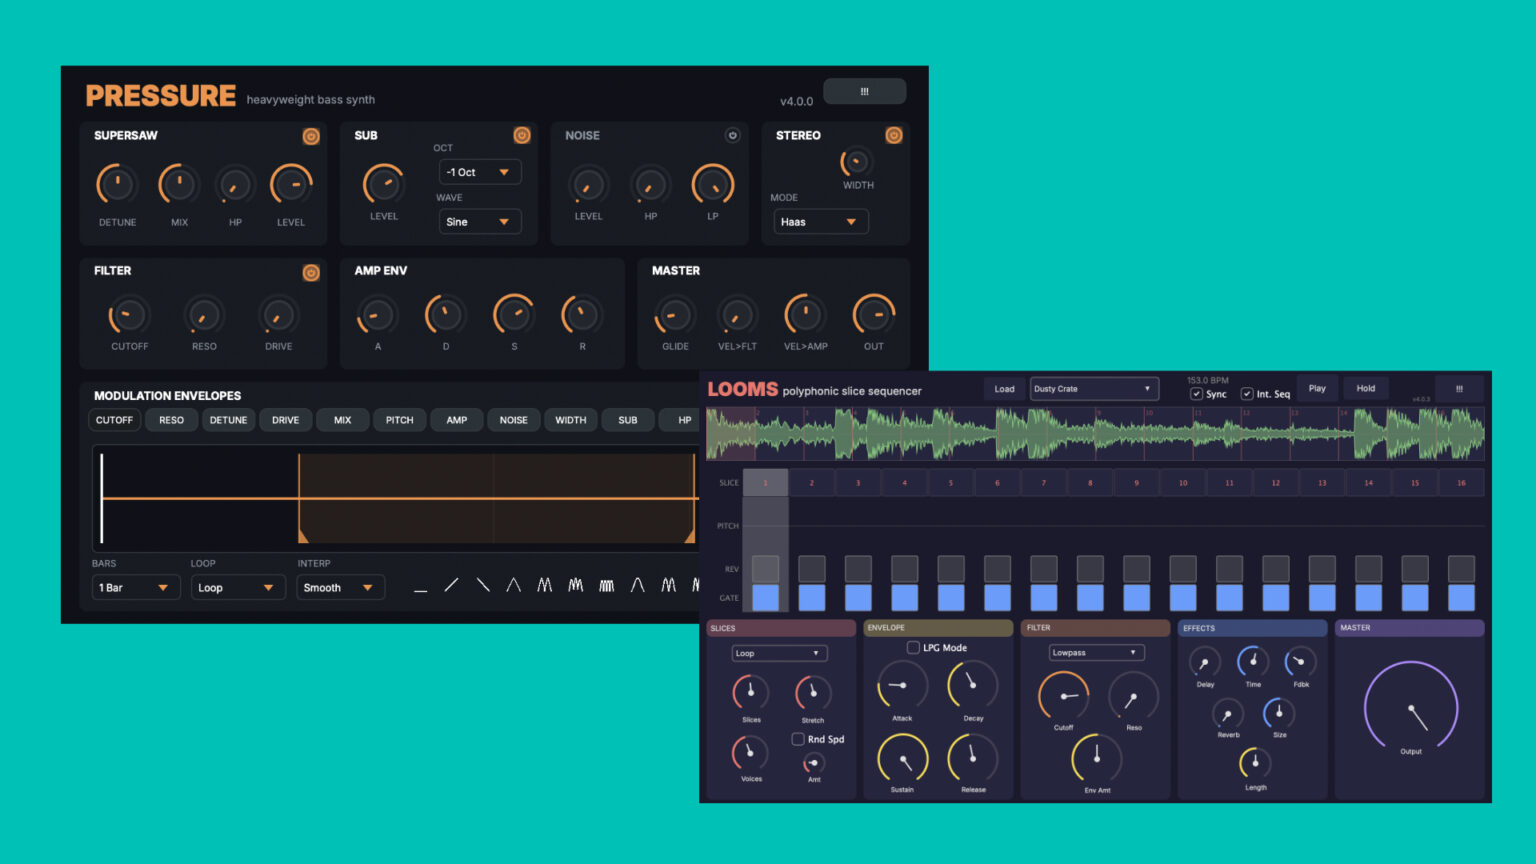Click the Load button in Looms
This screenshot has height=864, width=1536.
(x=1004, y=388)
